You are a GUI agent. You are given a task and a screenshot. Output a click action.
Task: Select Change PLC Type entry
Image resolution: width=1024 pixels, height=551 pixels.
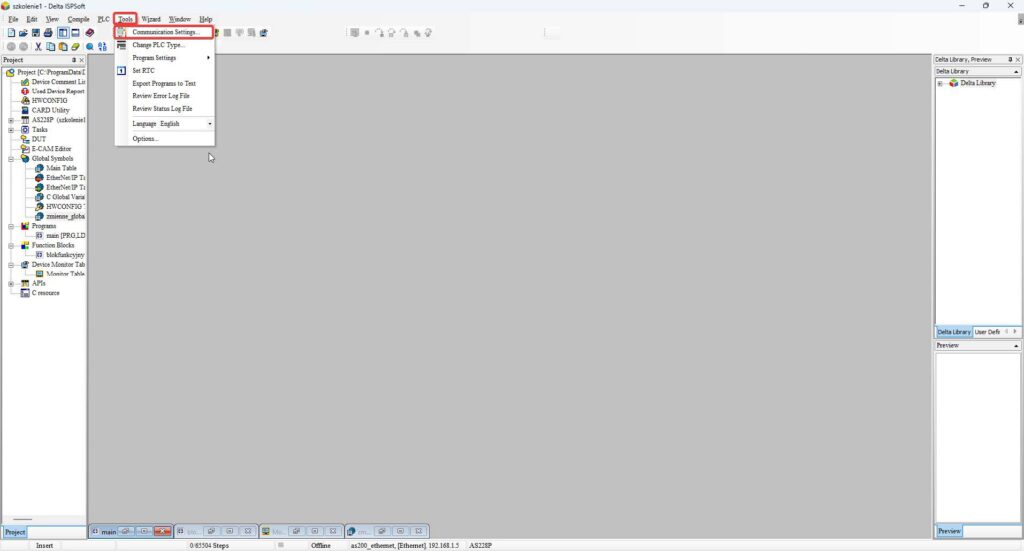click(158, 45)
